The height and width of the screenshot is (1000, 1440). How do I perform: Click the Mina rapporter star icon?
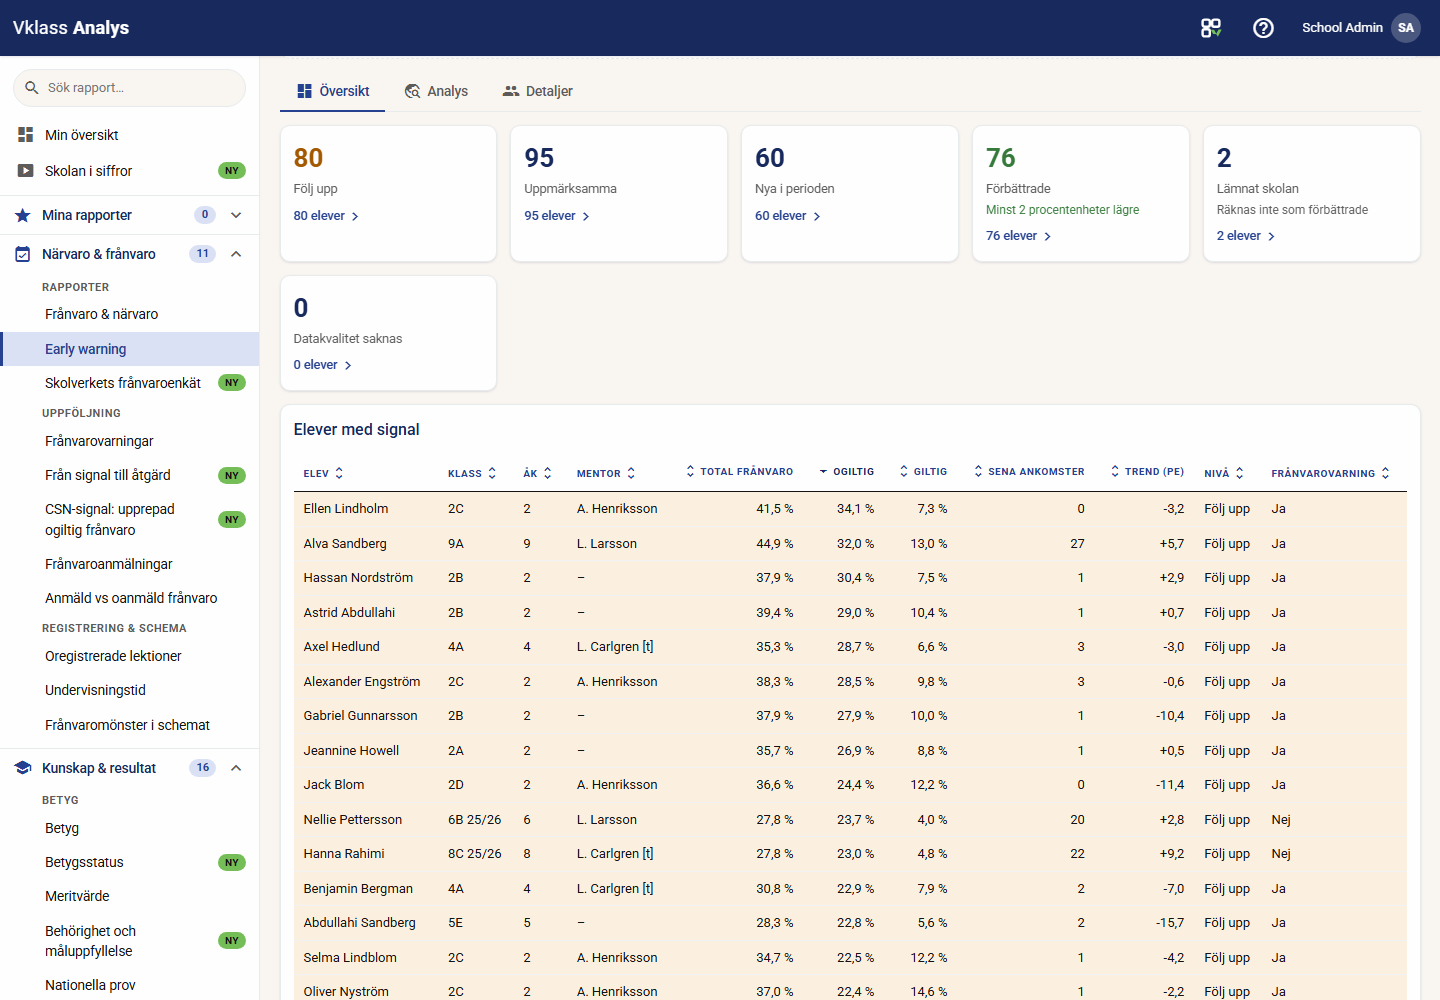coord(22,215)
